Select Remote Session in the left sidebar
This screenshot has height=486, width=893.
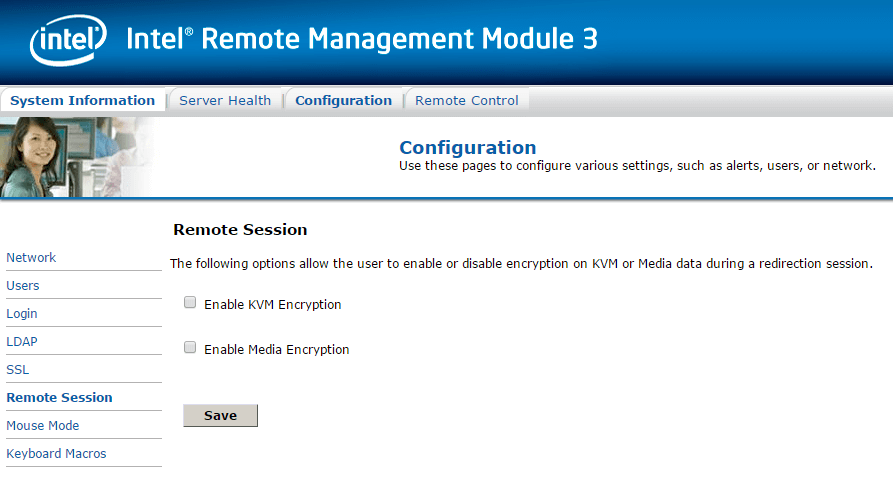tap(59, 398)
